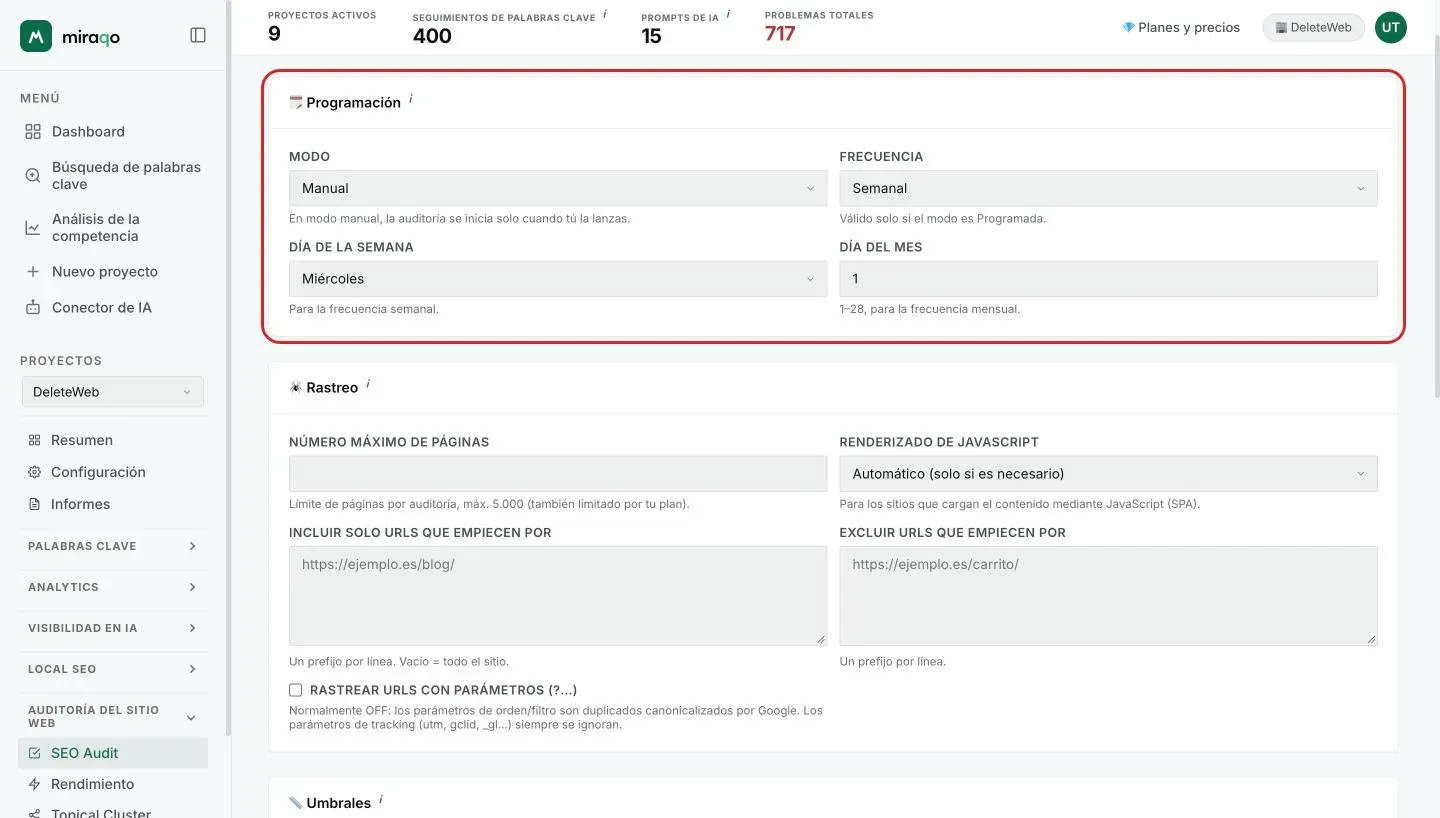1440x818 pixels.
Task: Click the Configuración gear icon
Action: (x=35, y=472)
